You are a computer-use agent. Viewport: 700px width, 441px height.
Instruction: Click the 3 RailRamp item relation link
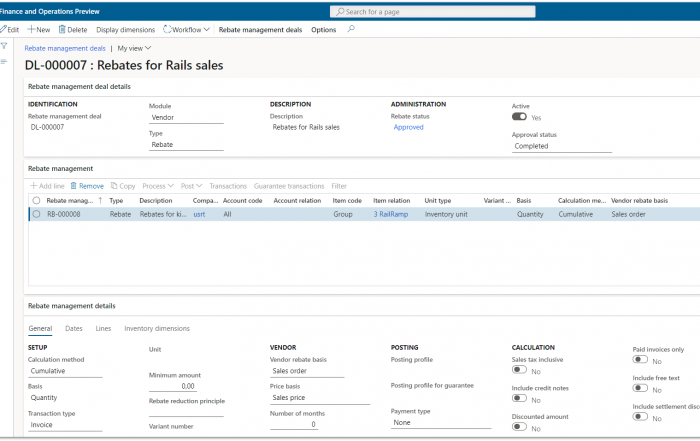point(391,214)
